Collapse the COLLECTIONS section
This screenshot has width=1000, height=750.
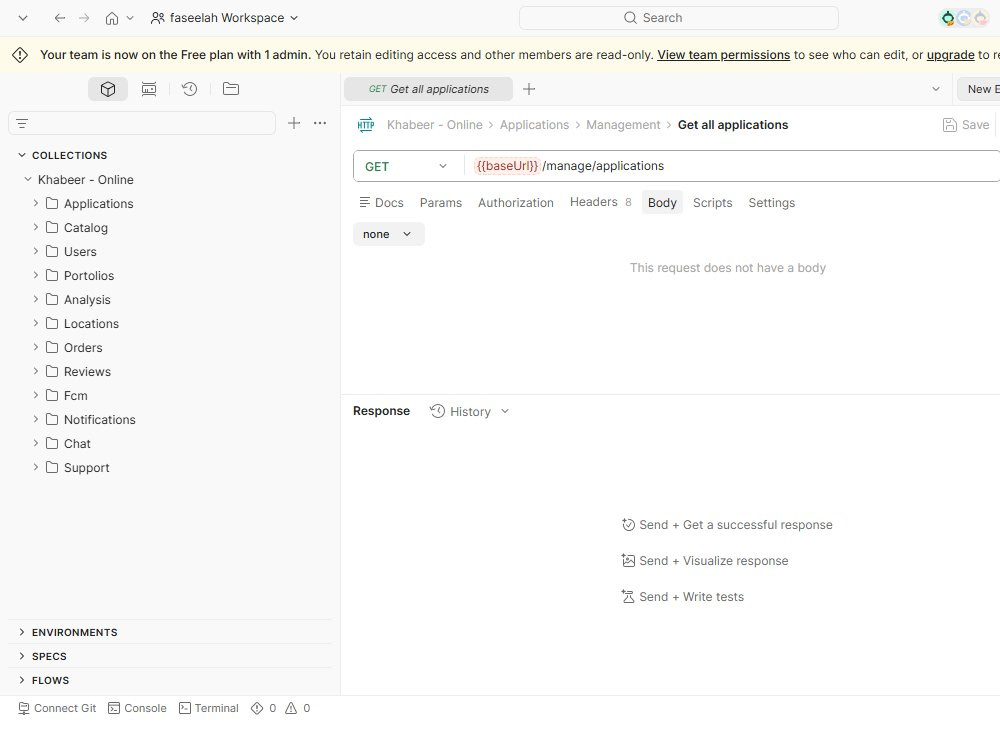22,155
